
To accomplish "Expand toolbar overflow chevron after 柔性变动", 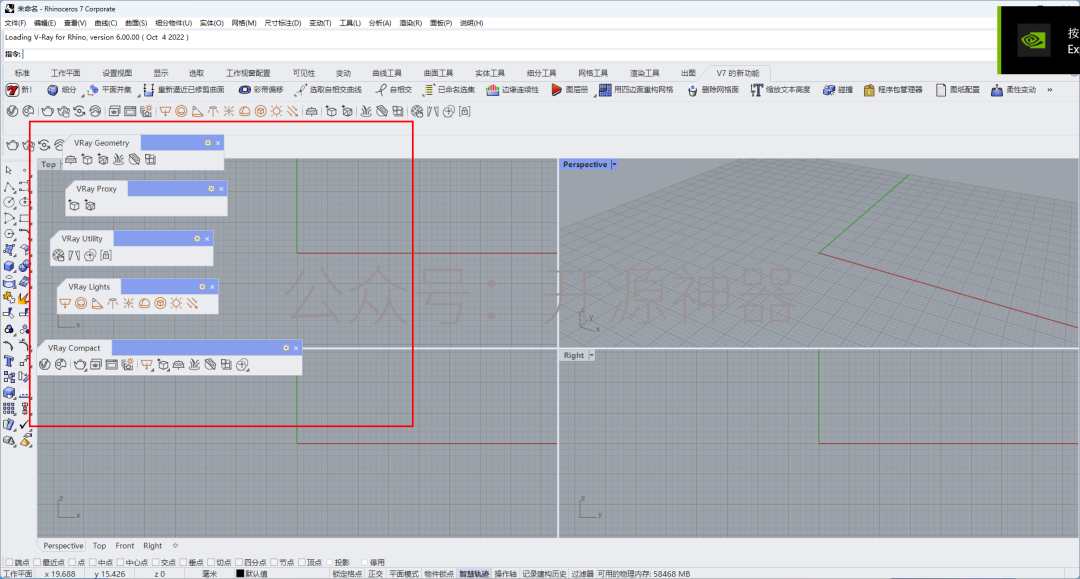I will click(x=1050, y=90).
